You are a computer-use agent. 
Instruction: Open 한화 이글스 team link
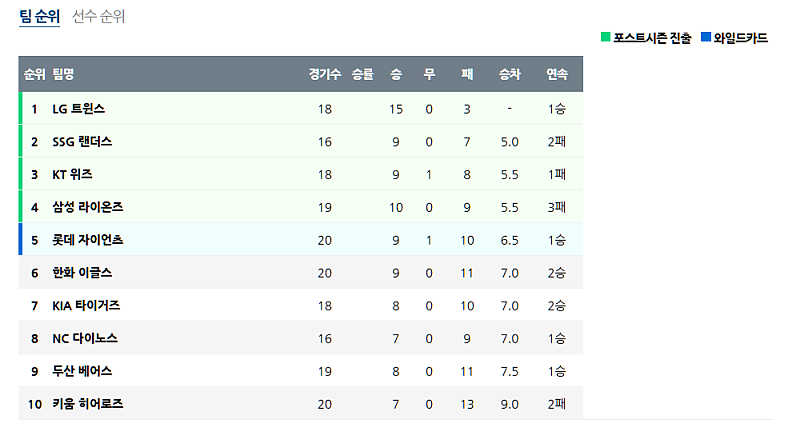pyautogui.click(x=82, y=273)
